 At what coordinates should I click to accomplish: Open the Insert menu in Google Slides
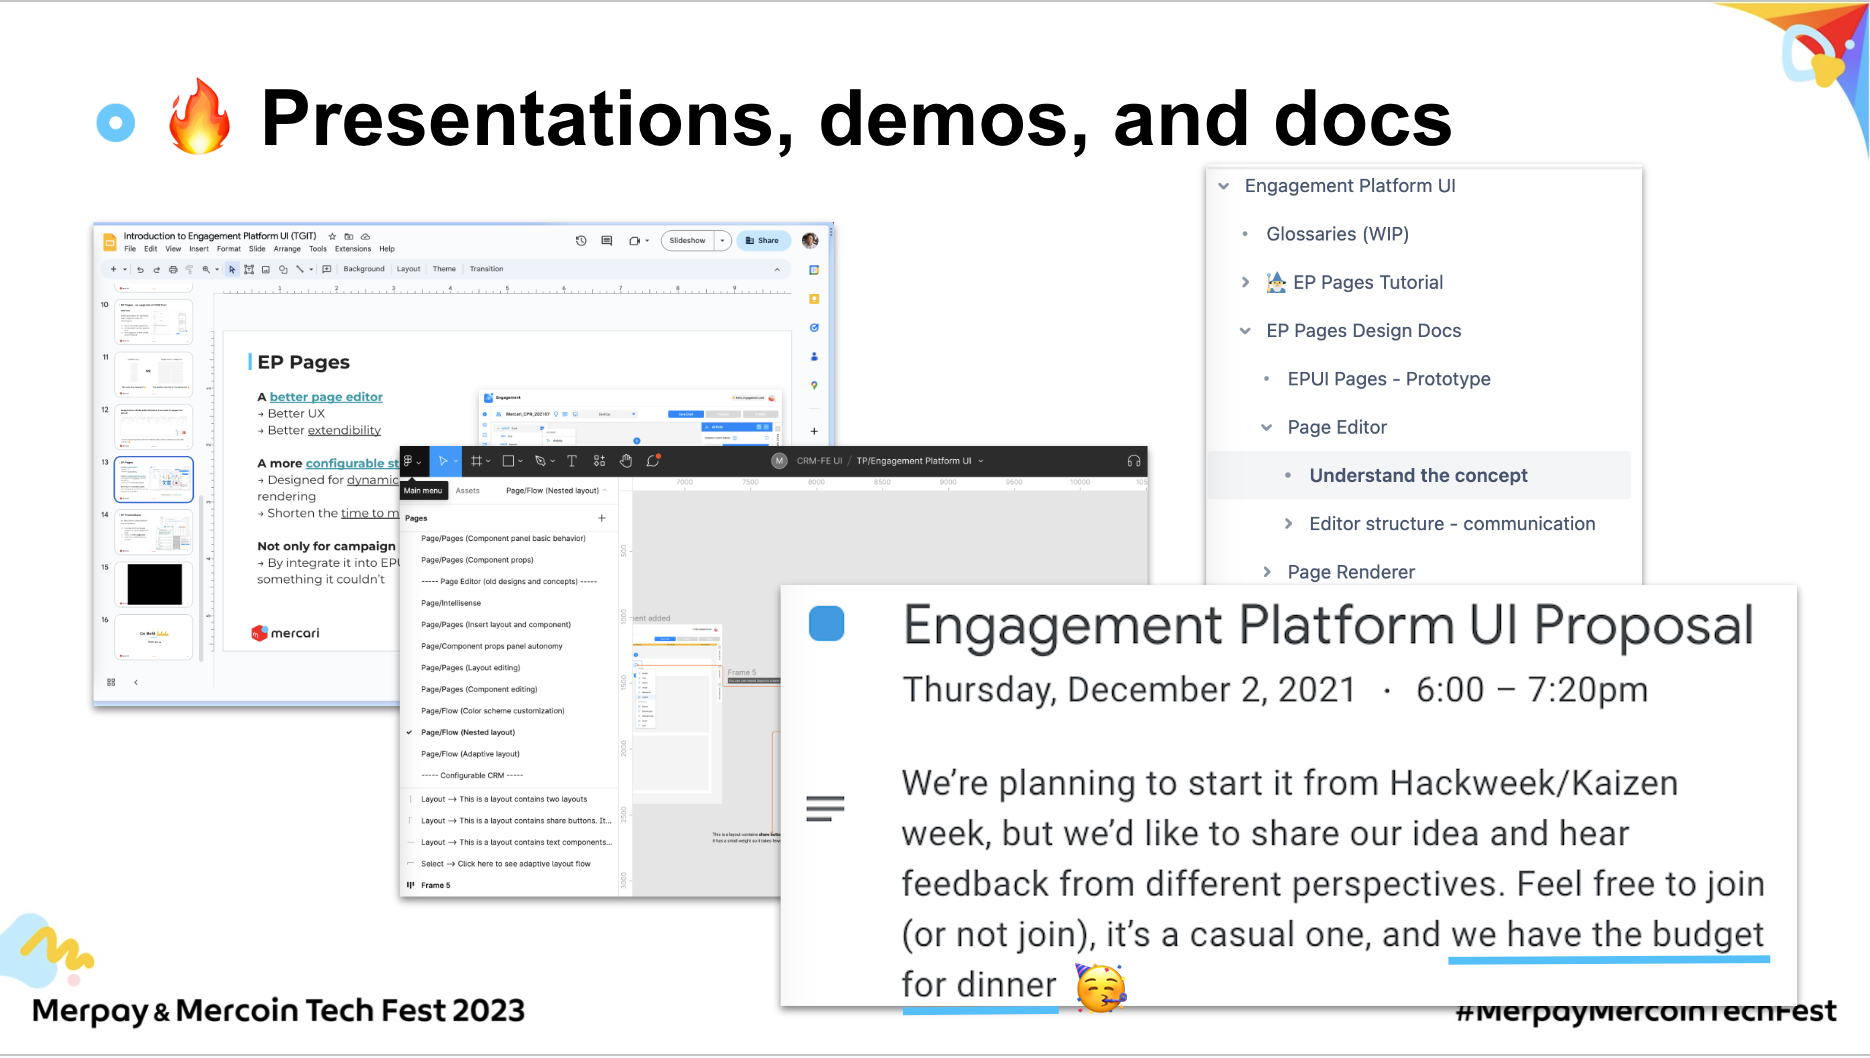click(199, 249)
